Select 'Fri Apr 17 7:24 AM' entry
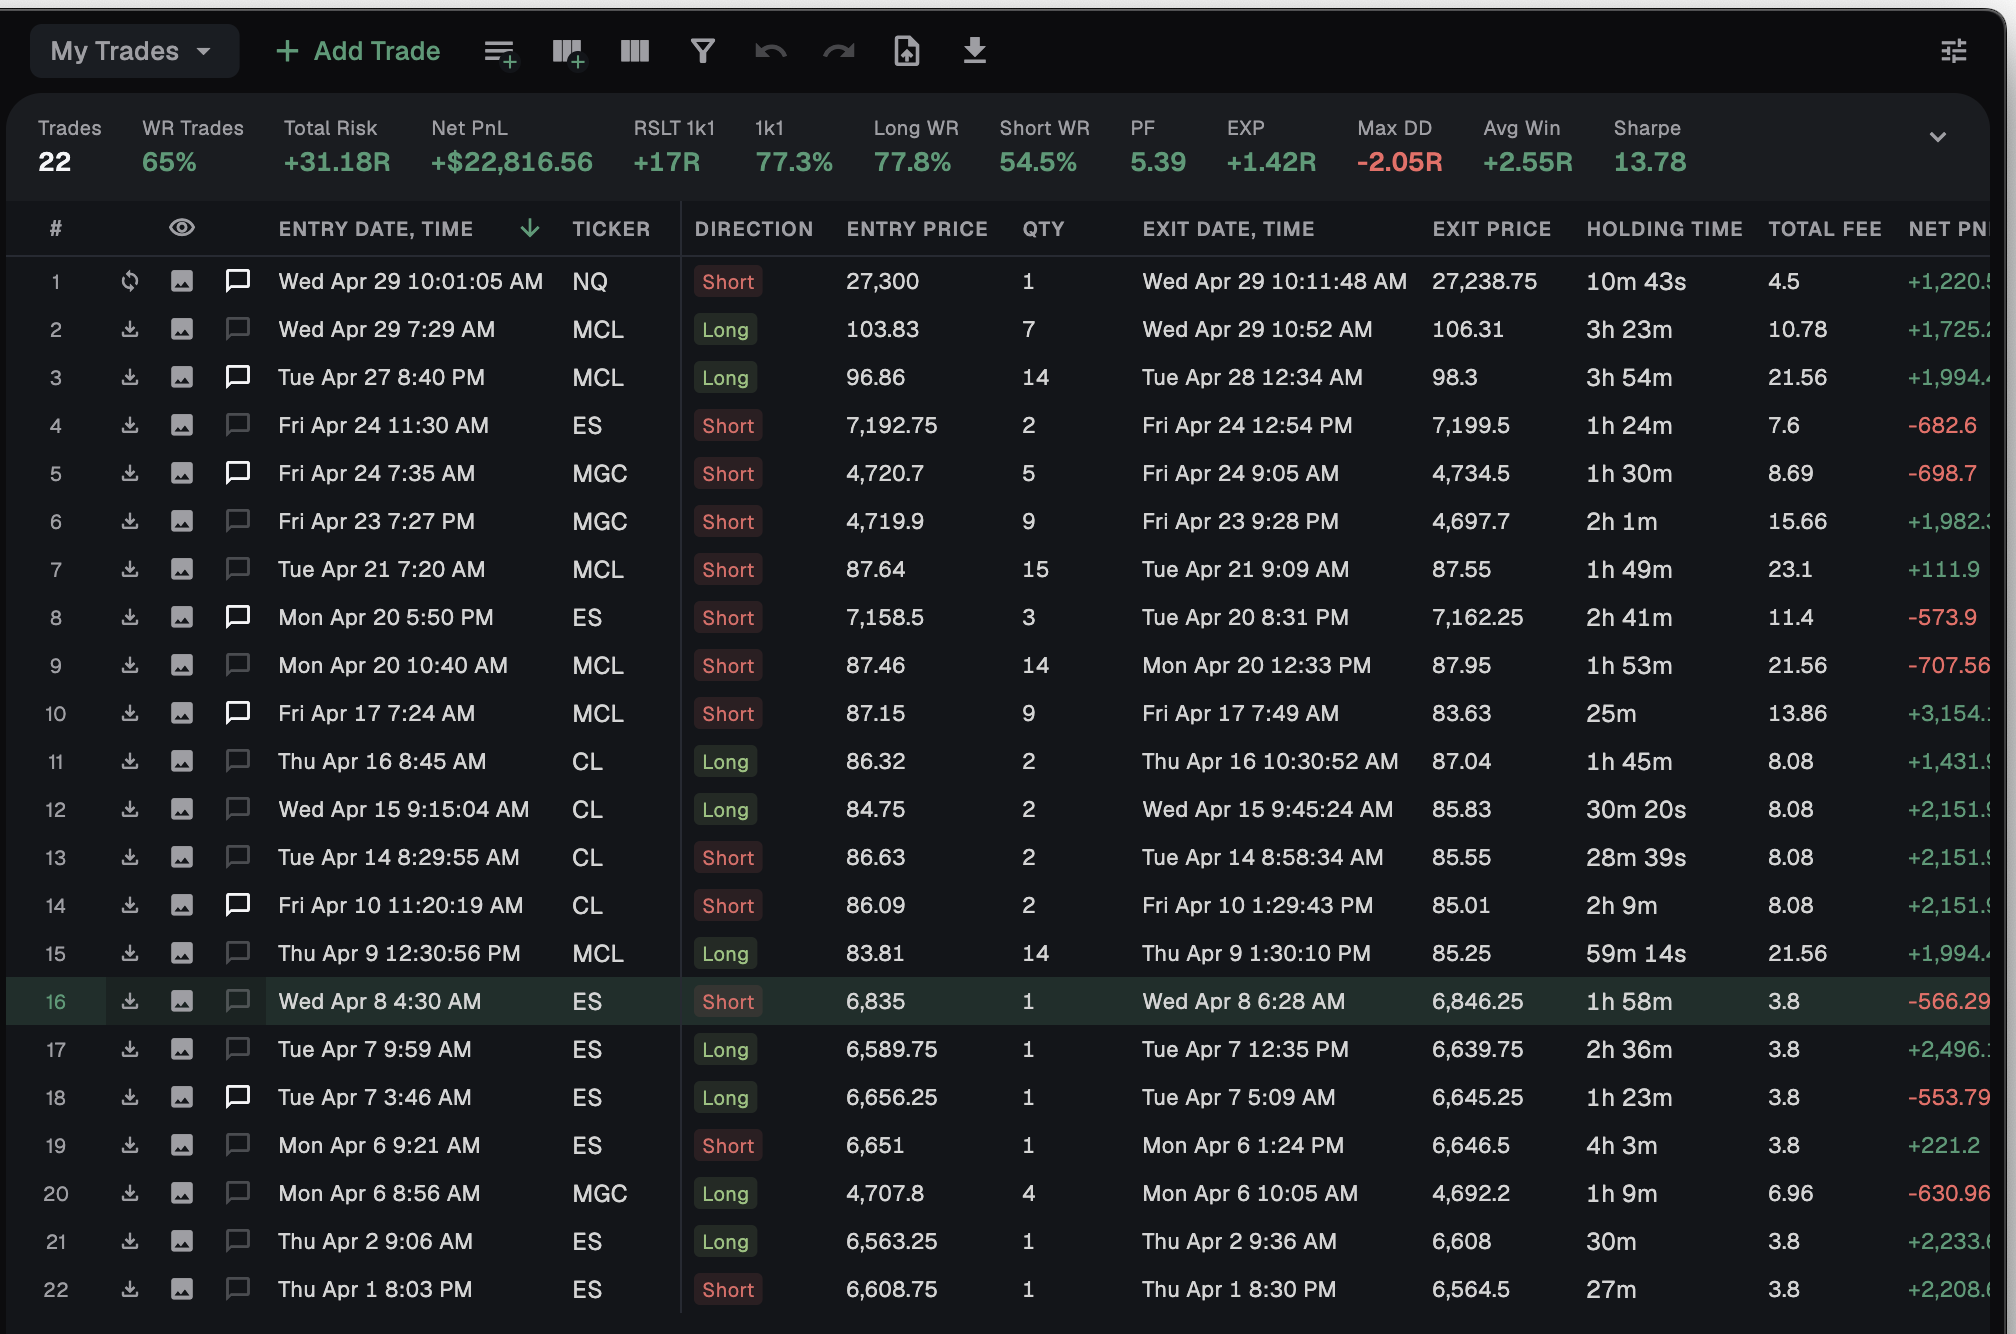 [377, 713]
